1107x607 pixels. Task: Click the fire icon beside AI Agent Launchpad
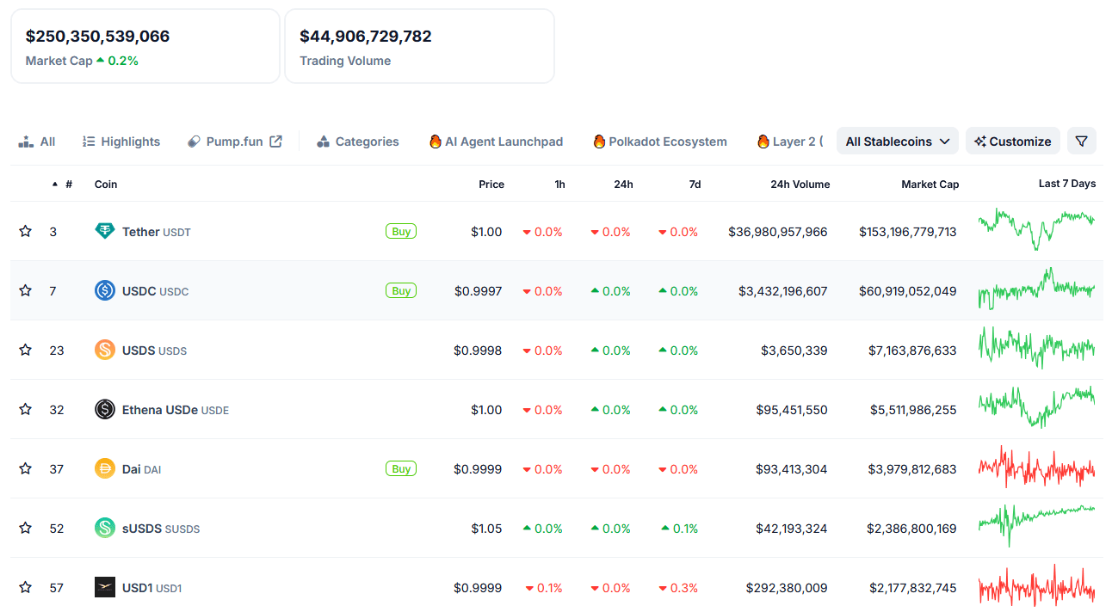[x=435, y=141]
